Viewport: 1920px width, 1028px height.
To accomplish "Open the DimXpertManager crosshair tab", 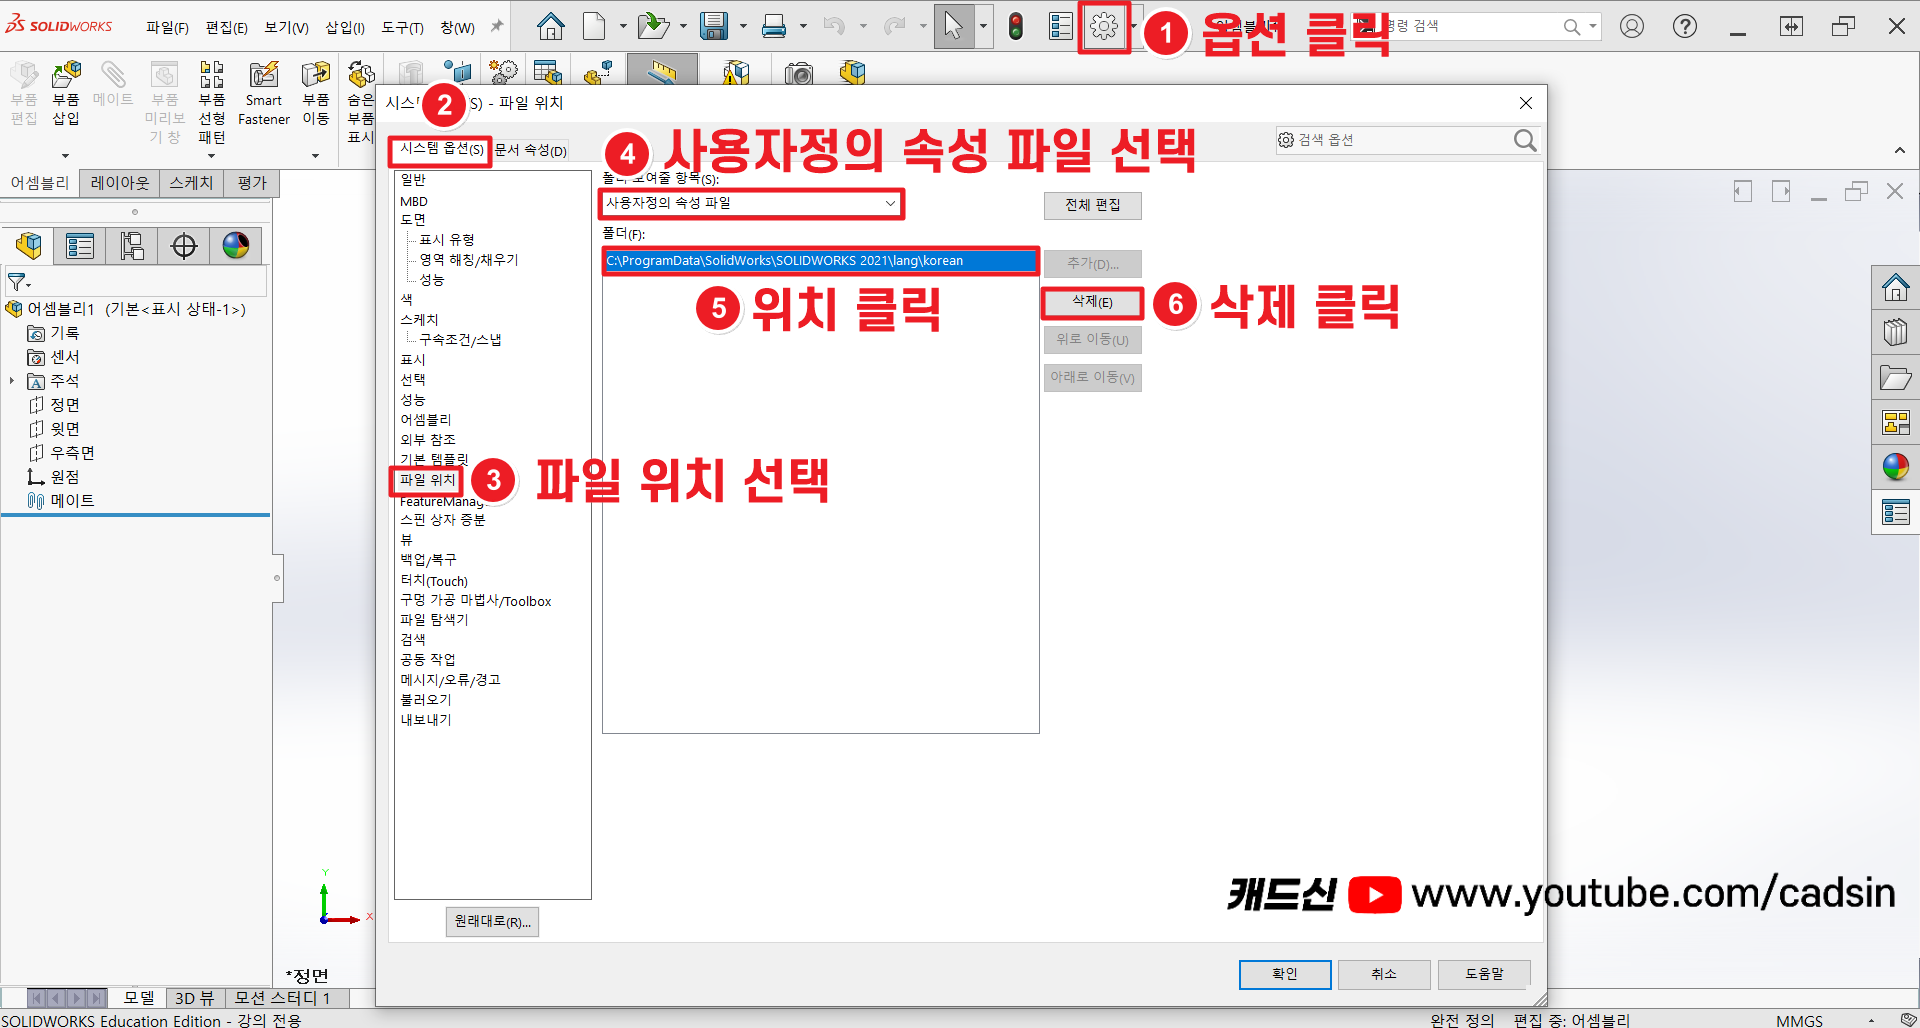I will [x=184, y=246].
